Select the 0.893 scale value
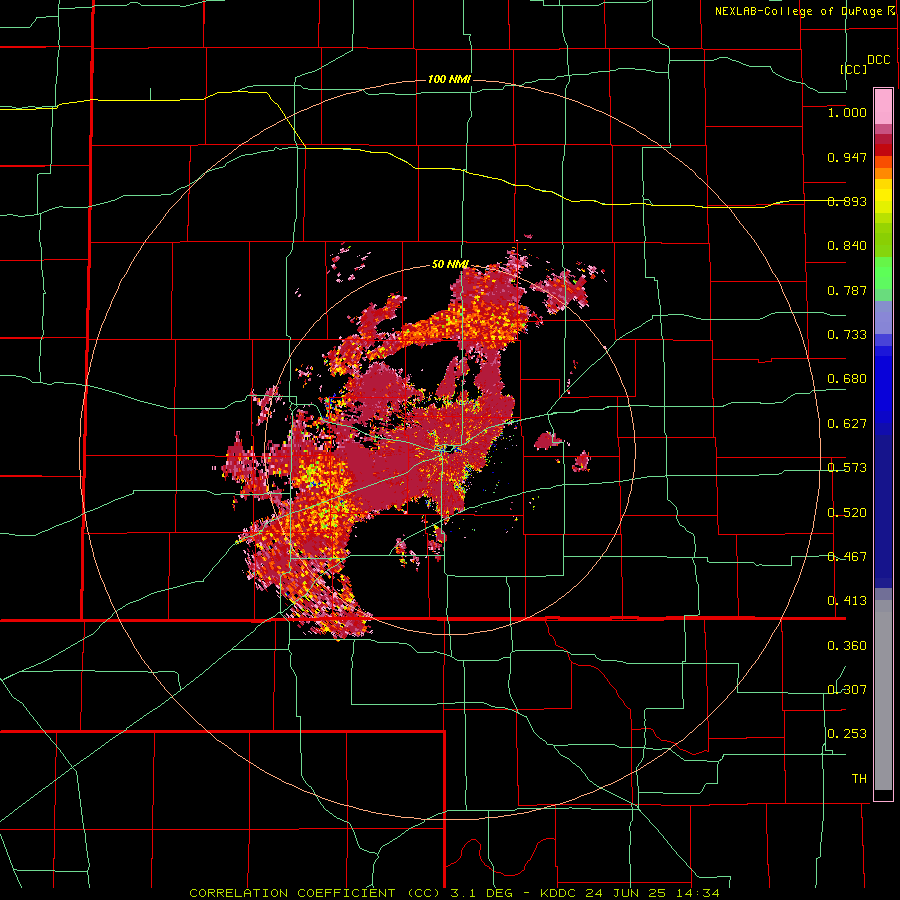 click(x=847, y=201)
